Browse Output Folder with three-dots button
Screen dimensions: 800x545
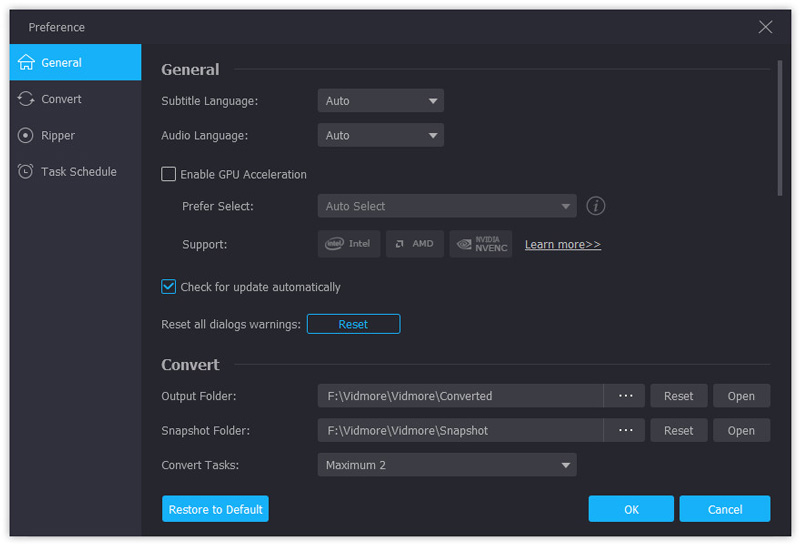[625, 396]
